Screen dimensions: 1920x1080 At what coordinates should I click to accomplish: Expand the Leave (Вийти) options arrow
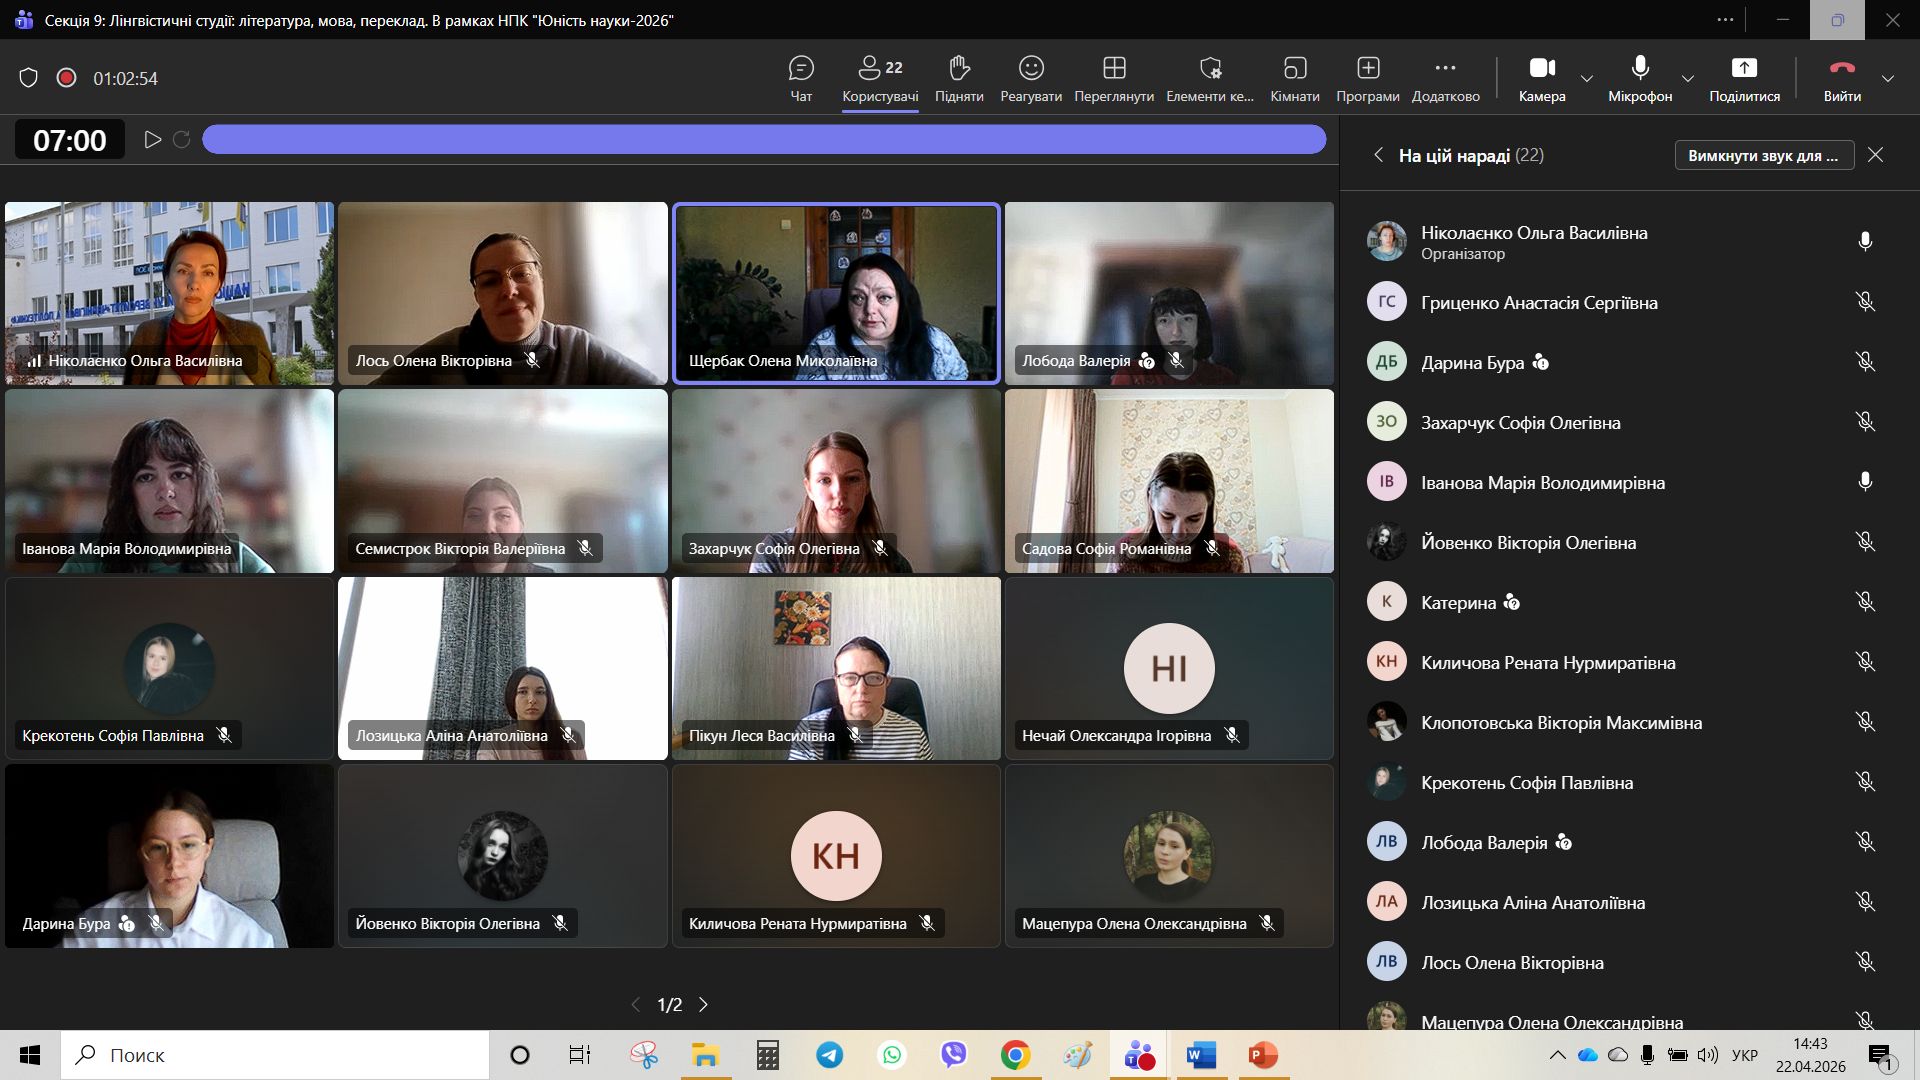click(x=1888, y=78)
